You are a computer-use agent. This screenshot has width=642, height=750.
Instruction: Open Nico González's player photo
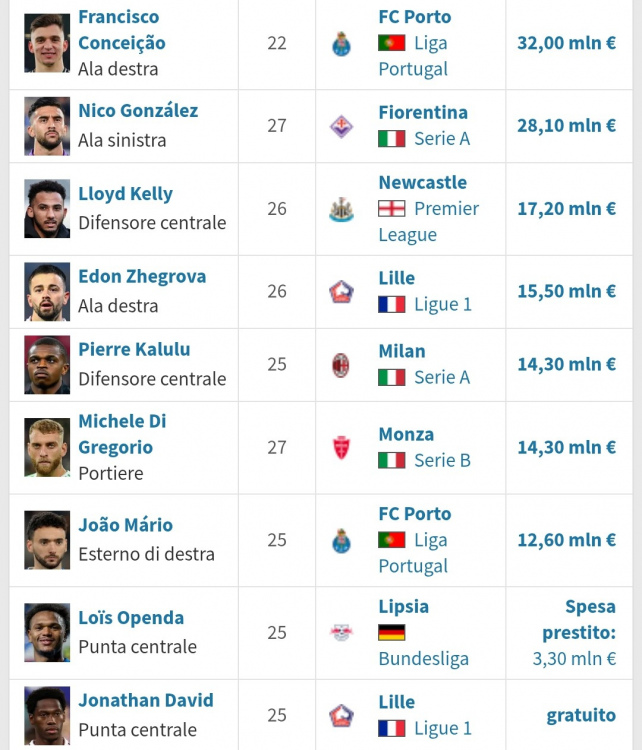click(47, 126)
